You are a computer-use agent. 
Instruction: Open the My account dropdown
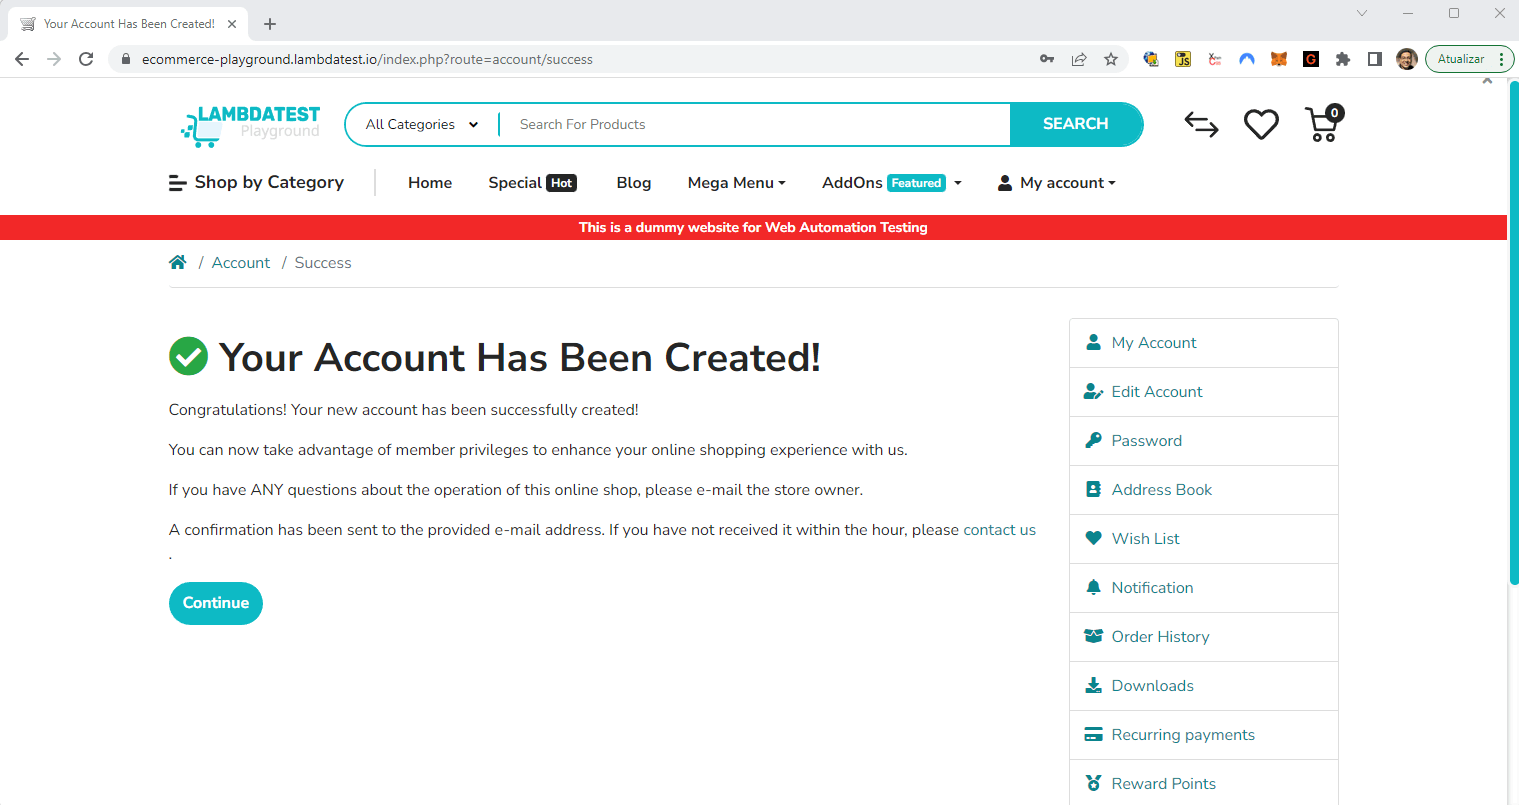click(1056, 183)
